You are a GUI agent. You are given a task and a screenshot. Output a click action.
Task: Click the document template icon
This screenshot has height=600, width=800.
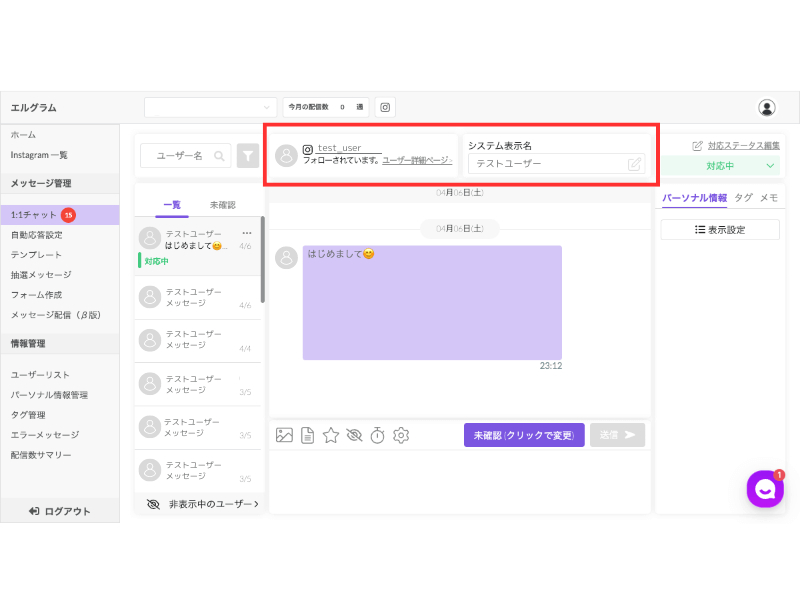pyautogui.click(x=308, y=435)
